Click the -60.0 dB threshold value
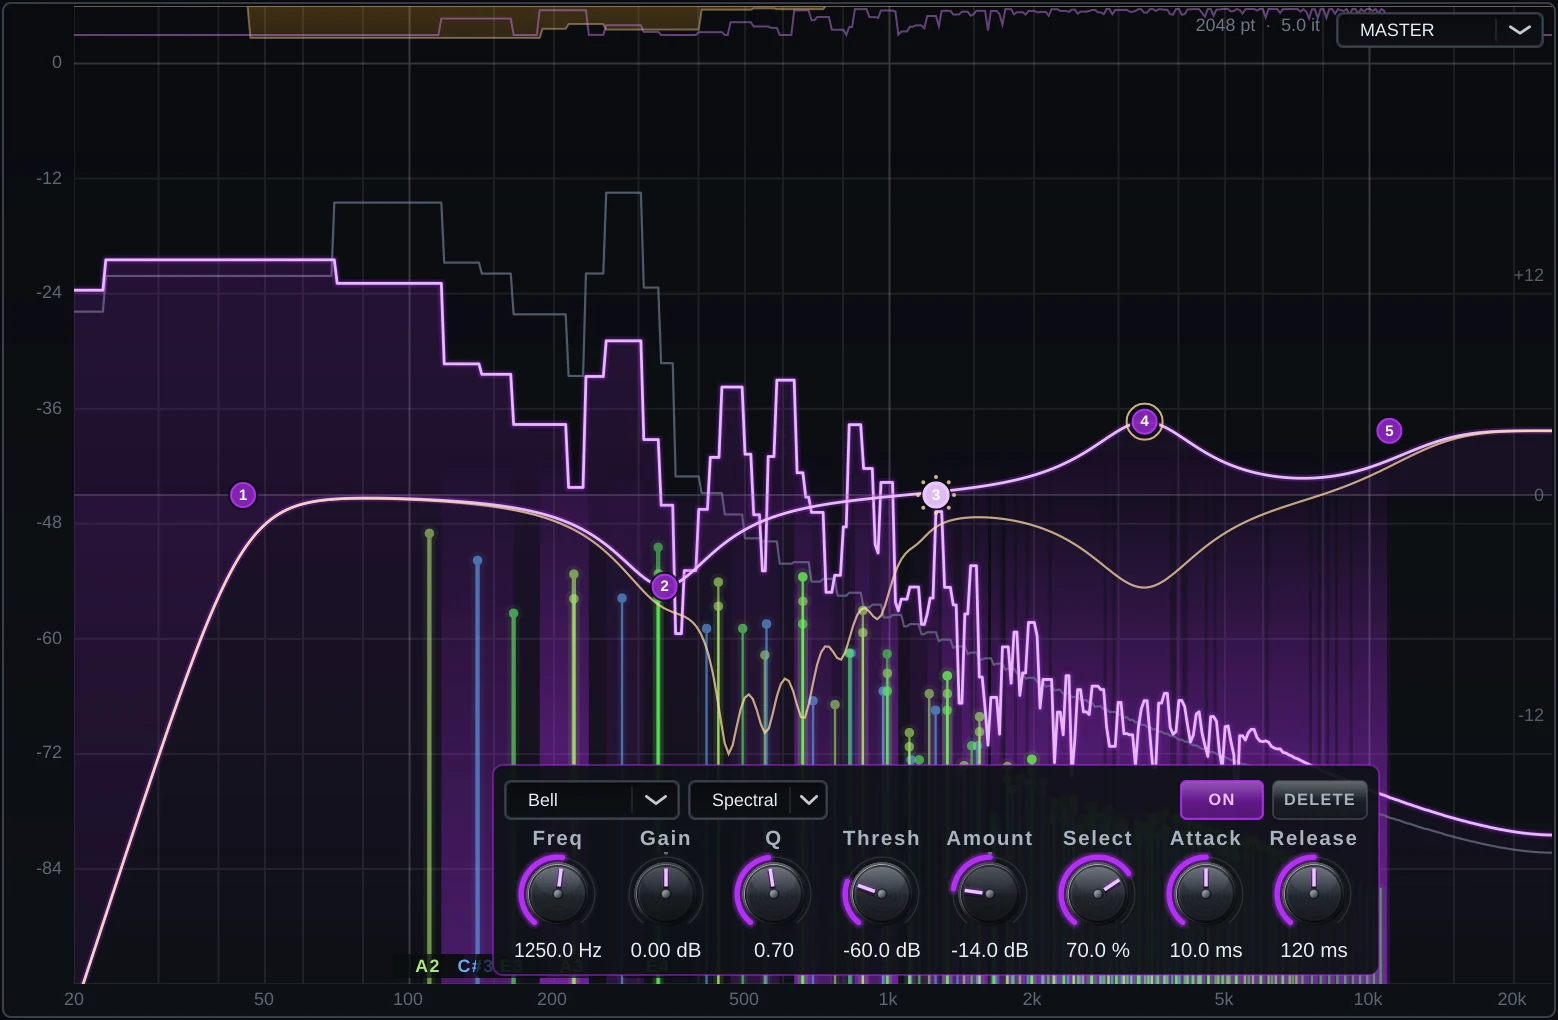The height and width of the screenshot is (1020, 1558). pos(881,950)
